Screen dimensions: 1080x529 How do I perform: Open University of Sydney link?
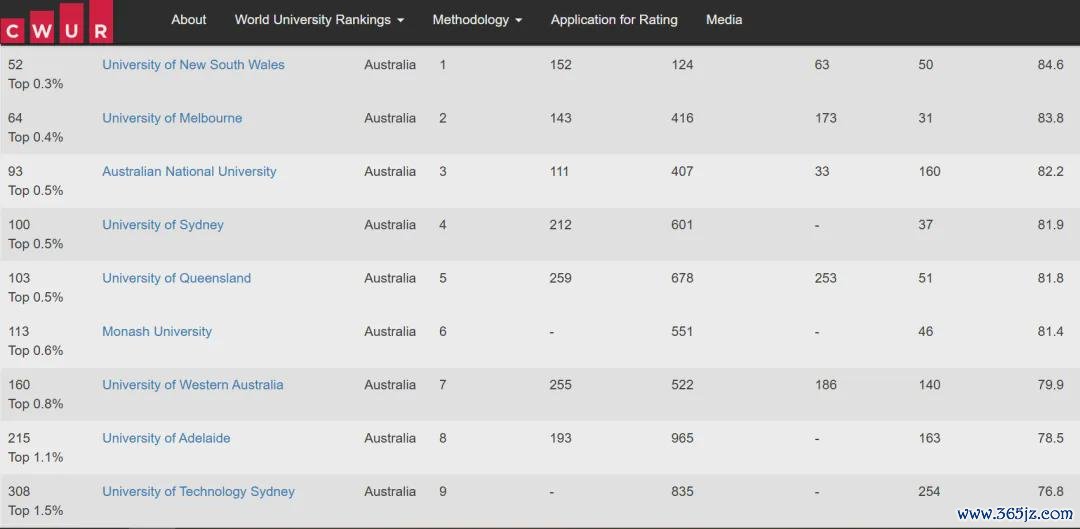(163, 225)
